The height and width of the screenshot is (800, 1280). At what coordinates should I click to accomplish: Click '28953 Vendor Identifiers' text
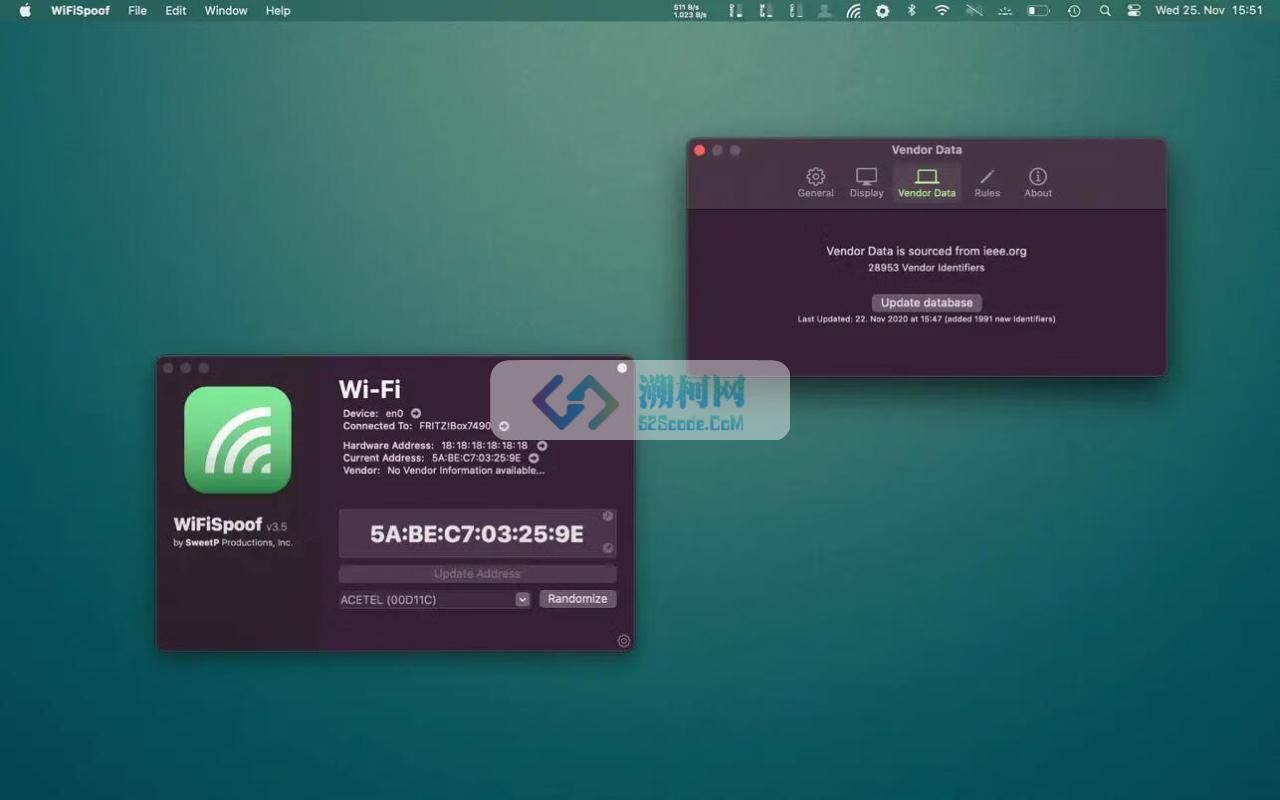tap(926, 268)
